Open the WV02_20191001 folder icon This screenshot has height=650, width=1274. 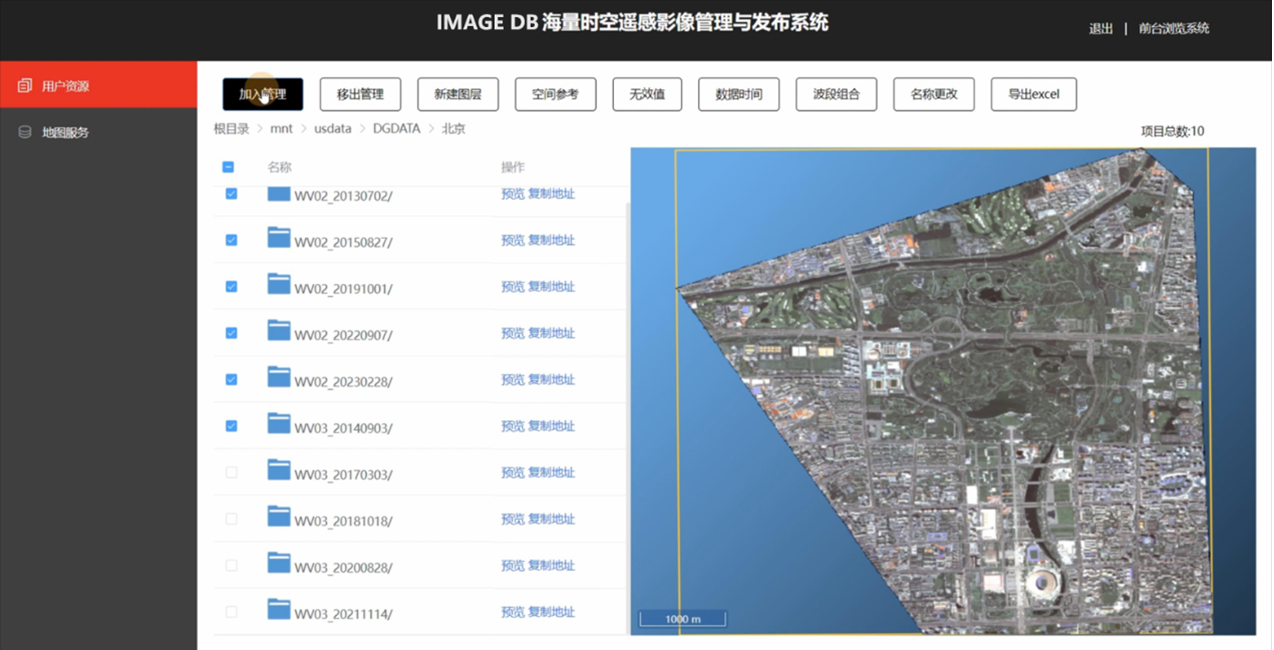(279, 285)
